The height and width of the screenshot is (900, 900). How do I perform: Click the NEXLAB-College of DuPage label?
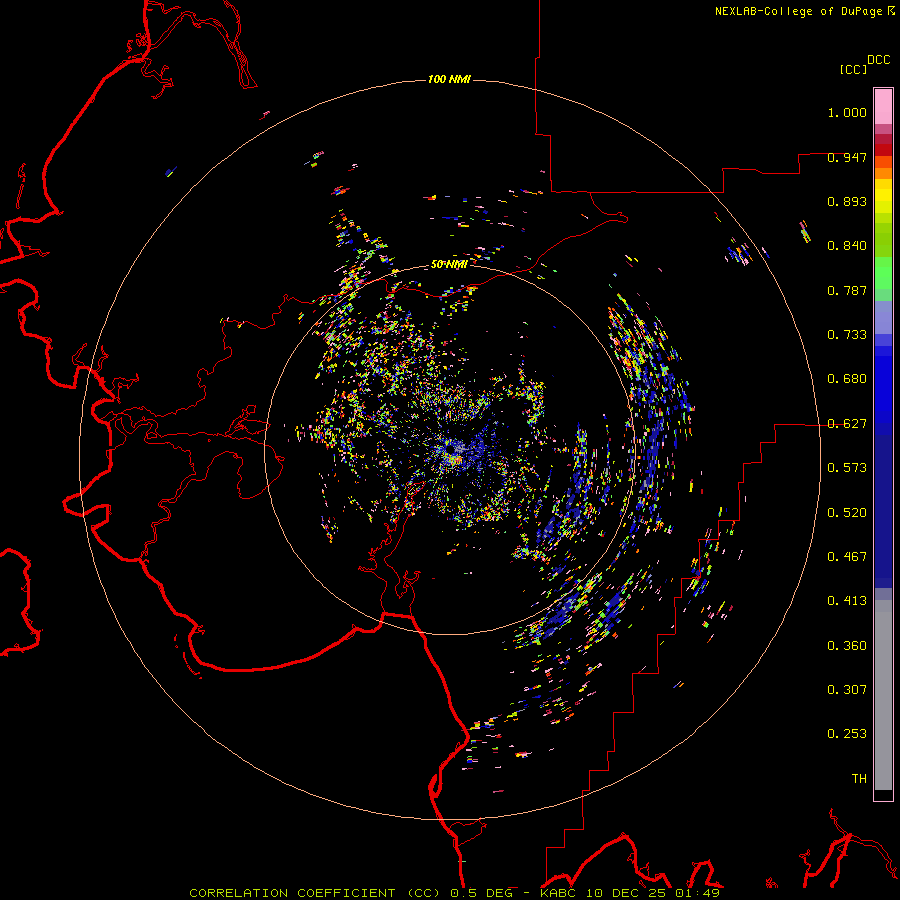804,11
